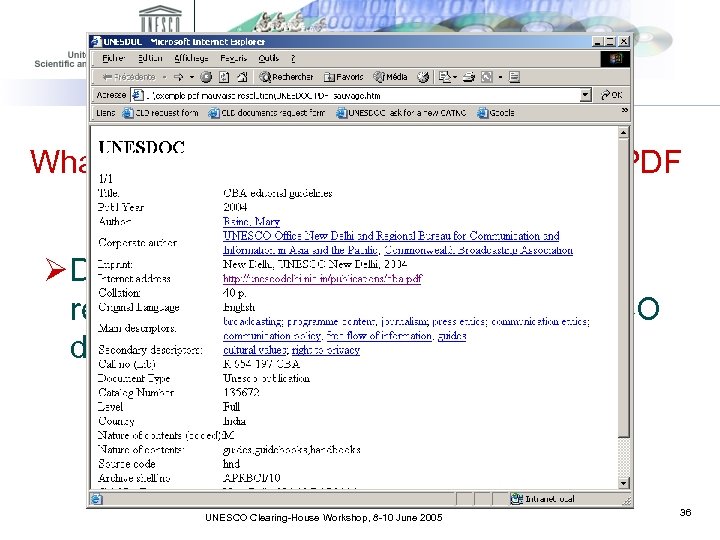Follow the right to privacy link
Image resolution: width=720 pixels, height=540 pixels.
coord(326,350)
